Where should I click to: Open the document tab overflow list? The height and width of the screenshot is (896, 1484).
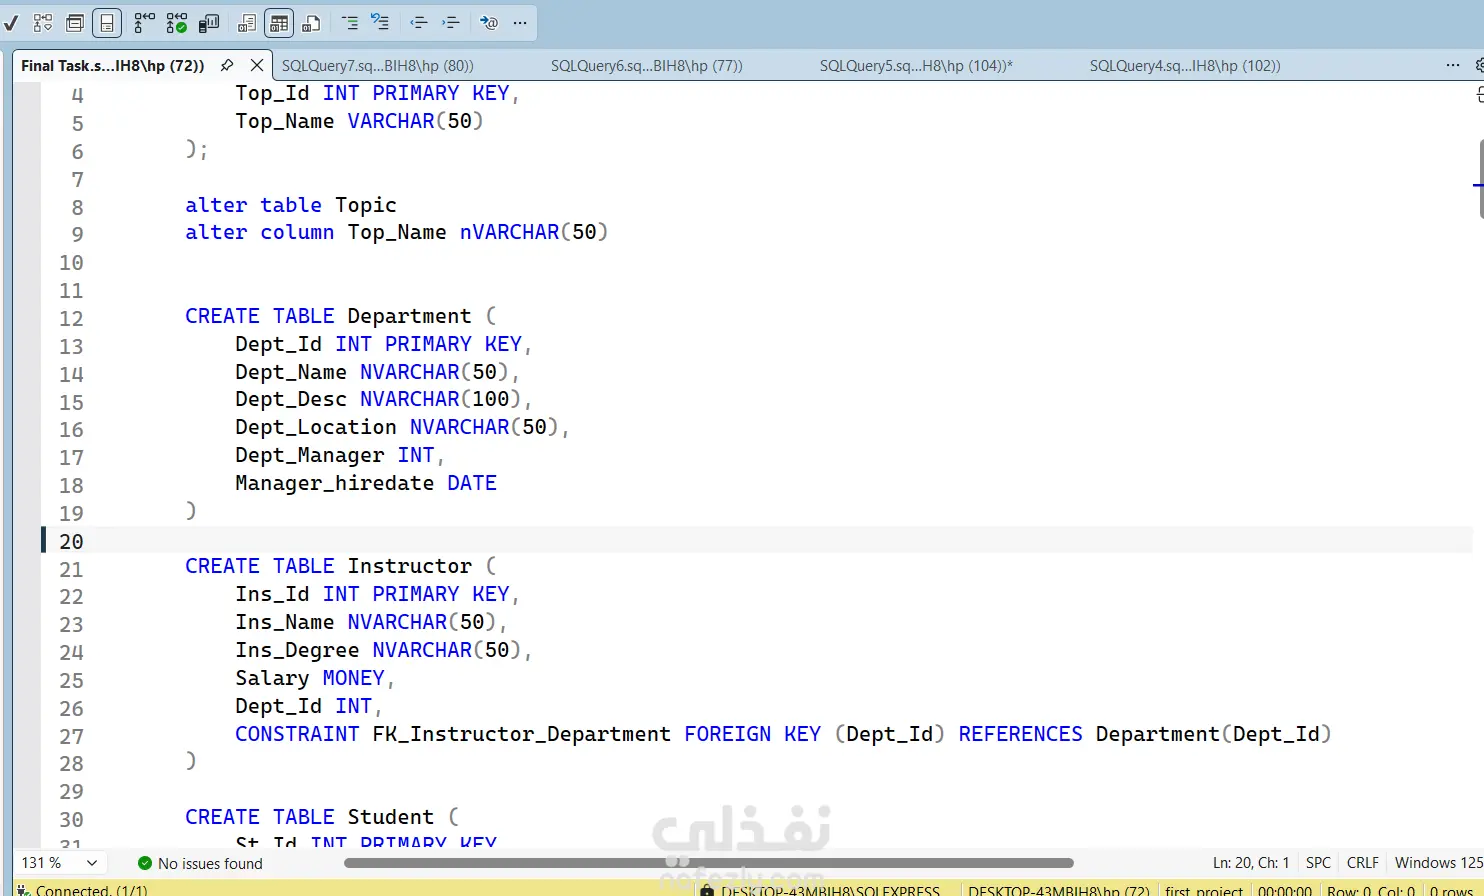click(1453, 65)
